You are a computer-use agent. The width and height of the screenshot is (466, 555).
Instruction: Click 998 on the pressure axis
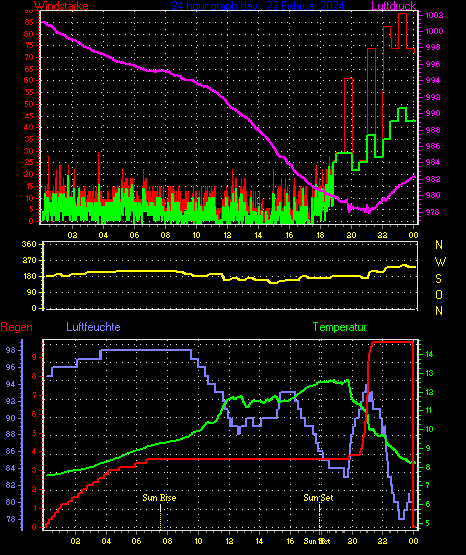click(x=433, y=47)
